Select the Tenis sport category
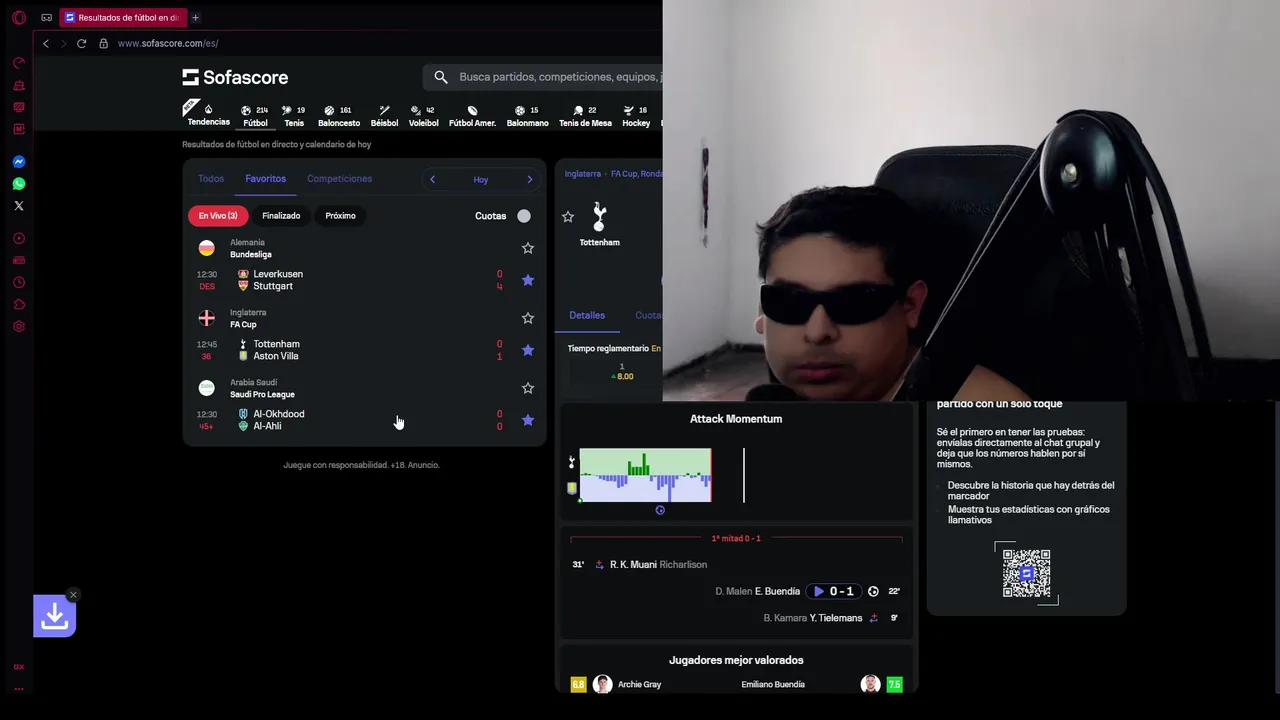 click(294, 116)
